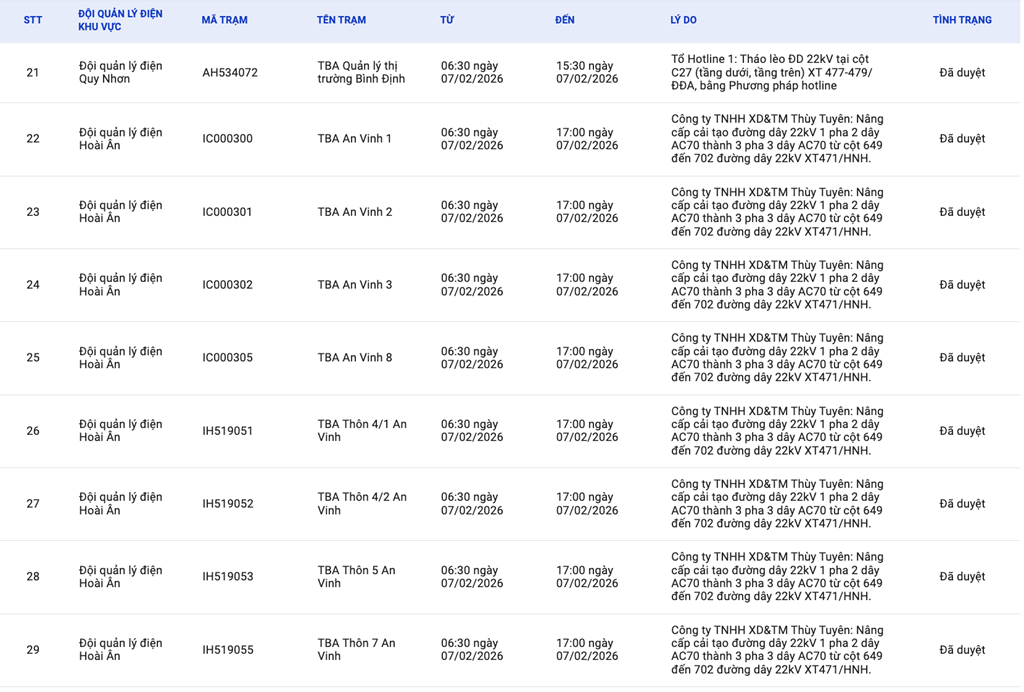Click the Đến column header
The width and height of the screenshot is (1024, 692).
click(565, 20)
